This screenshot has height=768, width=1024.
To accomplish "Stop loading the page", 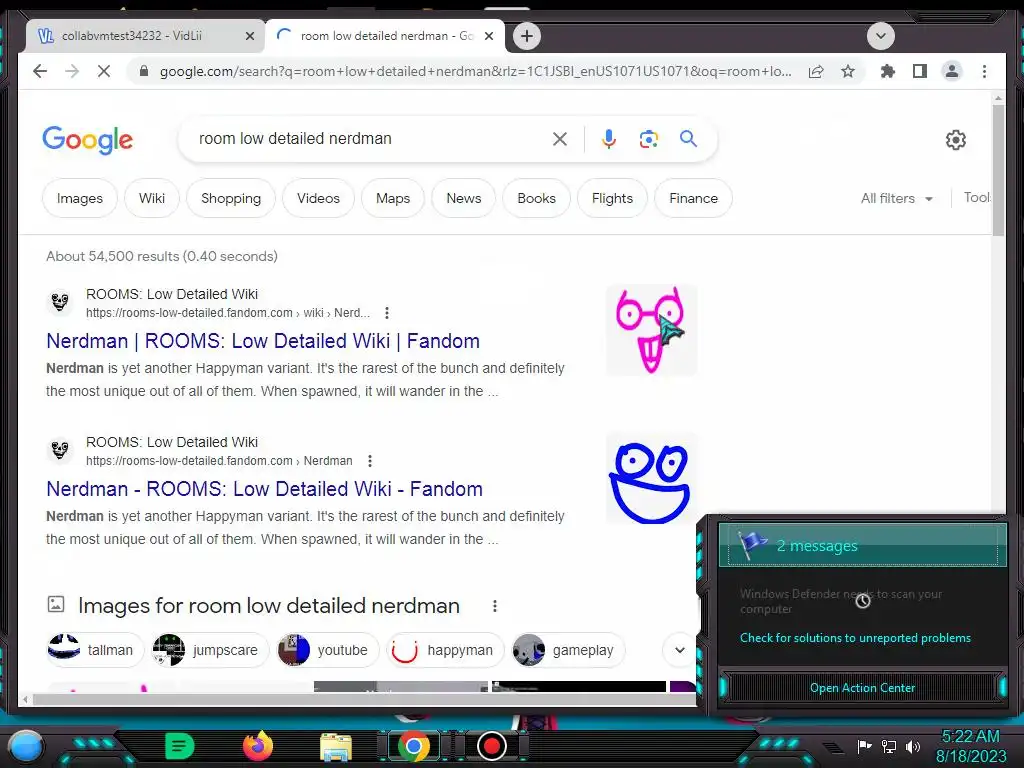I will click(104, 71).
